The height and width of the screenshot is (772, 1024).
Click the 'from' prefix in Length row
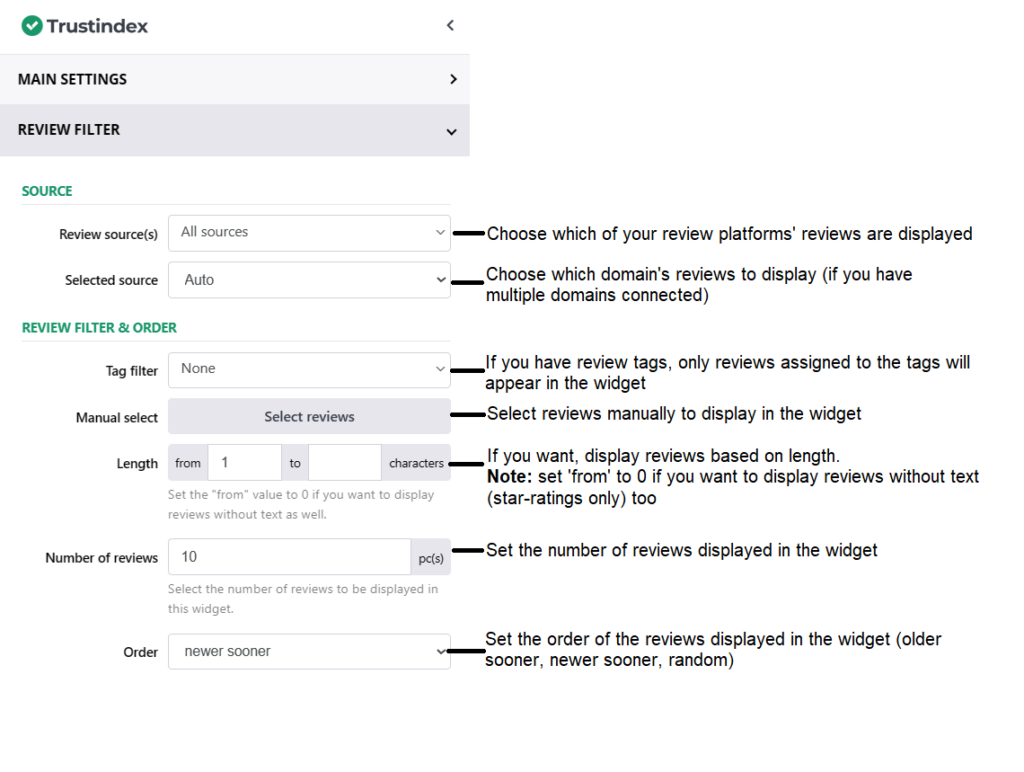tap(188, 463)
